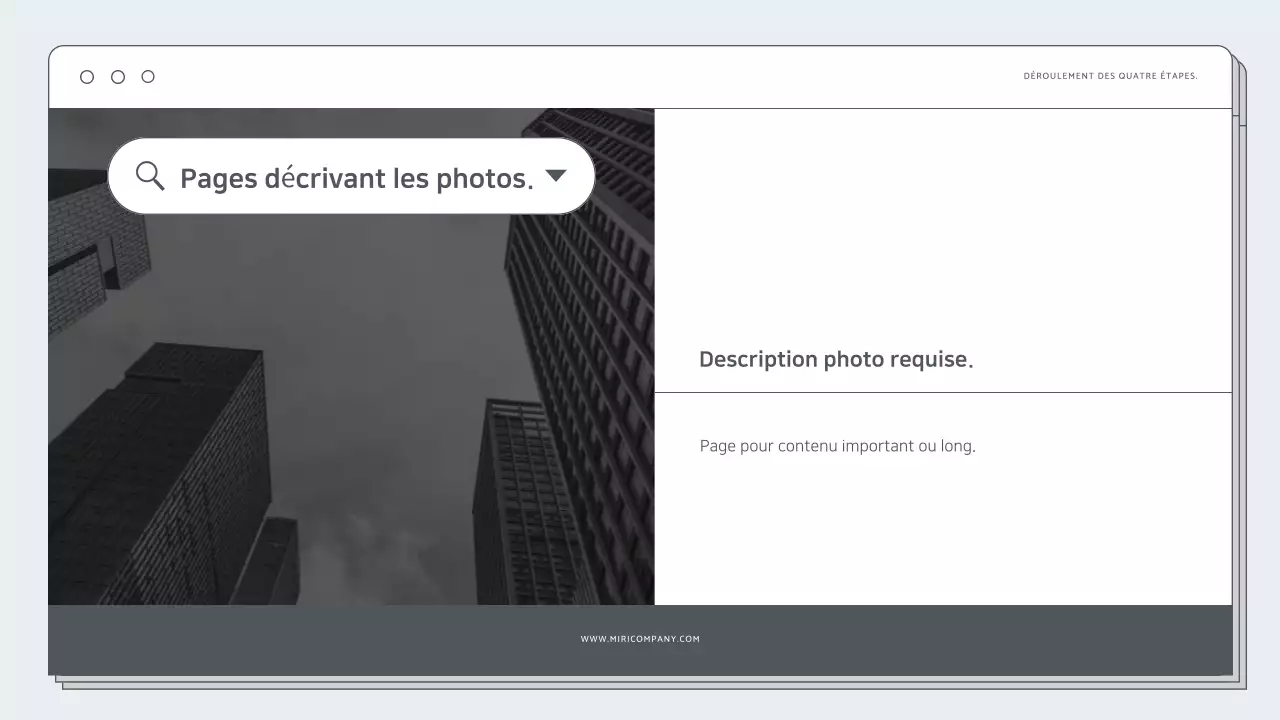Select the skyscraper photo thumbnail
Screen dimensions: 1280x720
coord(350,400)
